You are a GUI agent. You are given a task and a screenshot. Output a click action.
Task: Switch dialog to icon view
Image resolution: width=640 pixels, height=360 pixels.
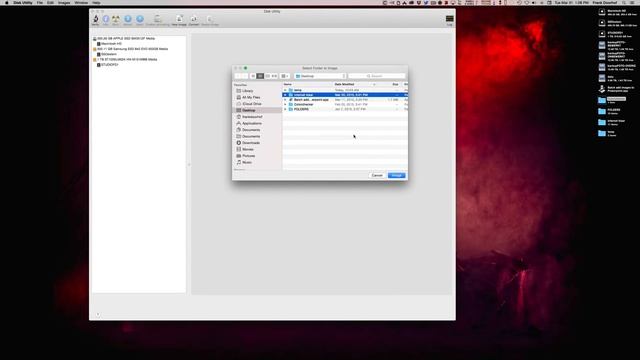click(x=253, y=76)
